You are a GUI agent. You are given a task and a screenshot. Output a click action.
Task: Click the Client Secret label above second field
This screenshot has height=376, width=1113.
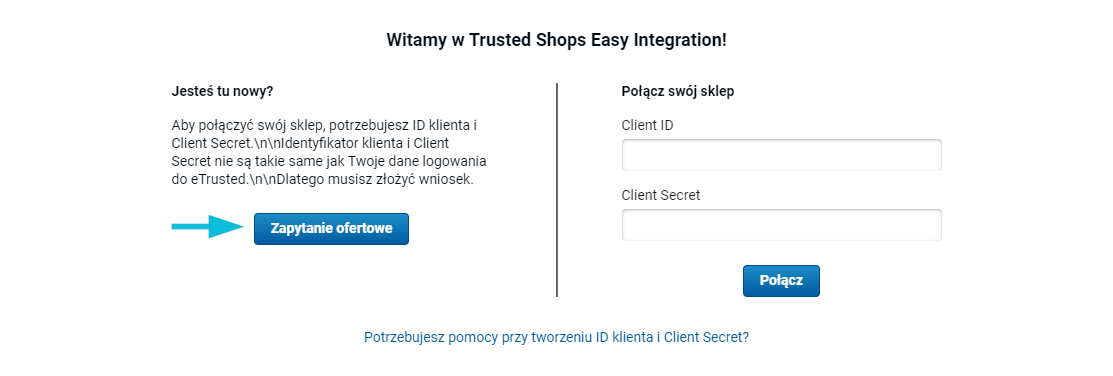[x=661, y=195]
